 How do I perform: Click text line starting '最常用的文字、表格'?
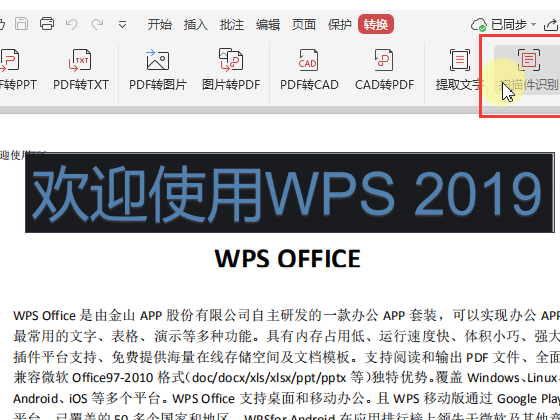286,336
